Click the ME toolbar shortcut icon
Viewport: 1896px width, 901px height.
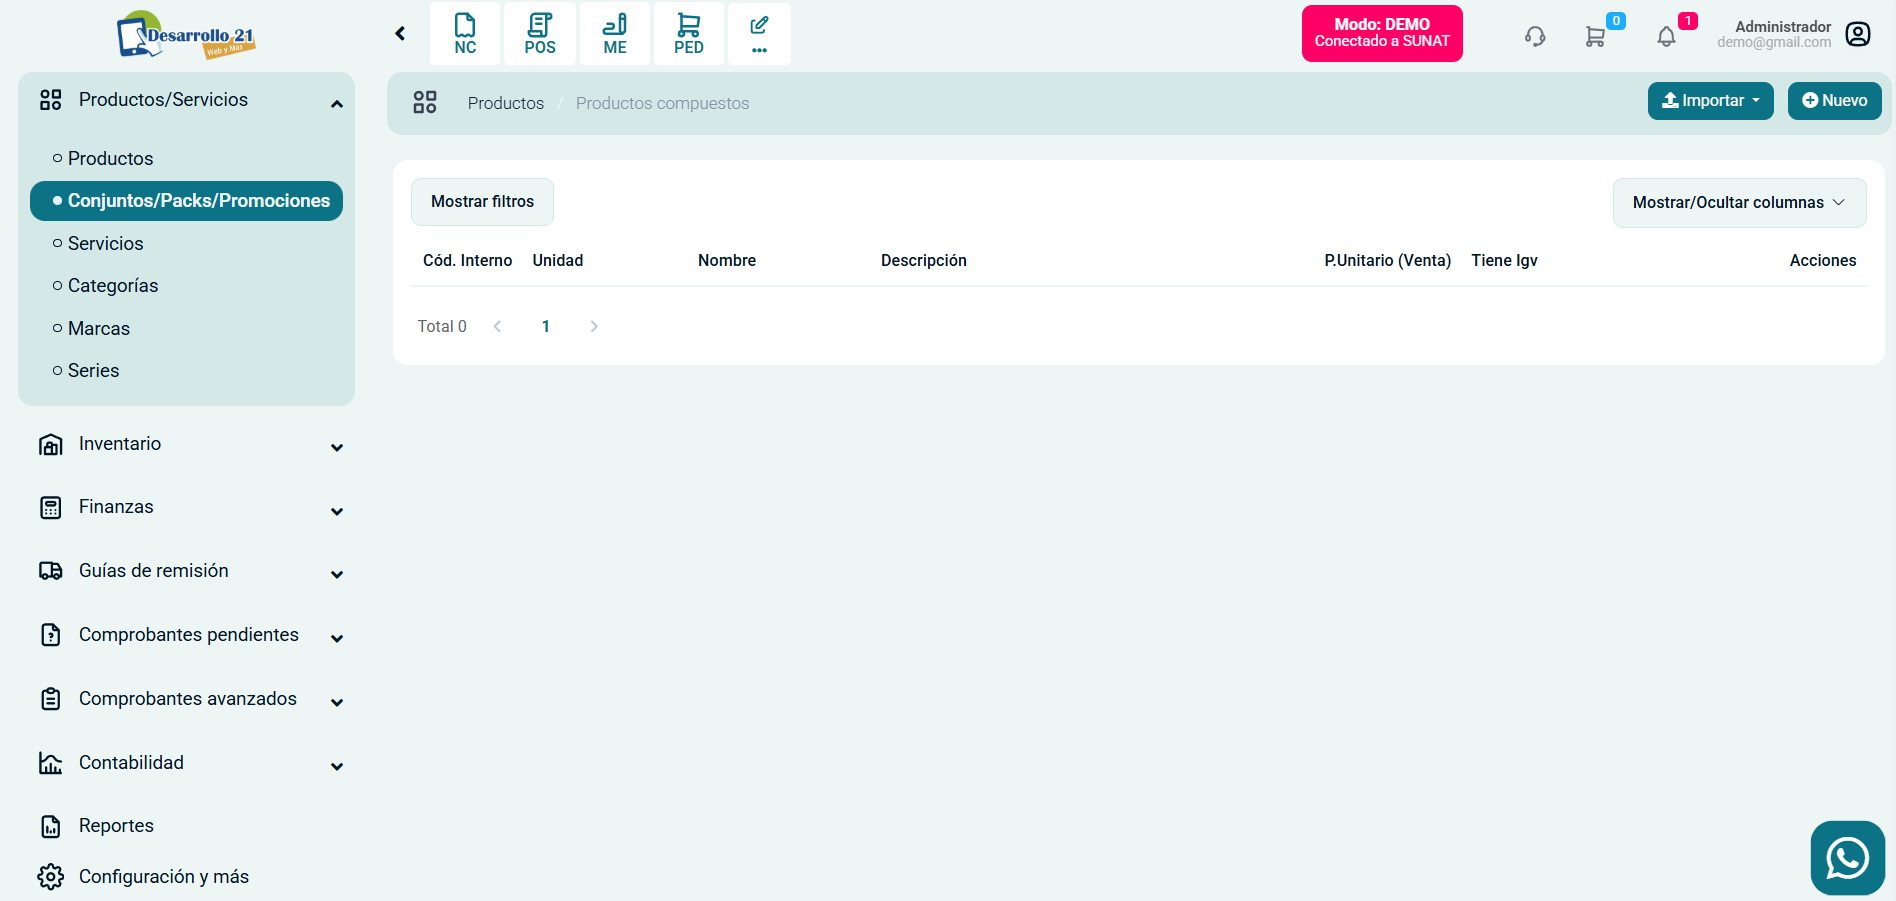615,34
